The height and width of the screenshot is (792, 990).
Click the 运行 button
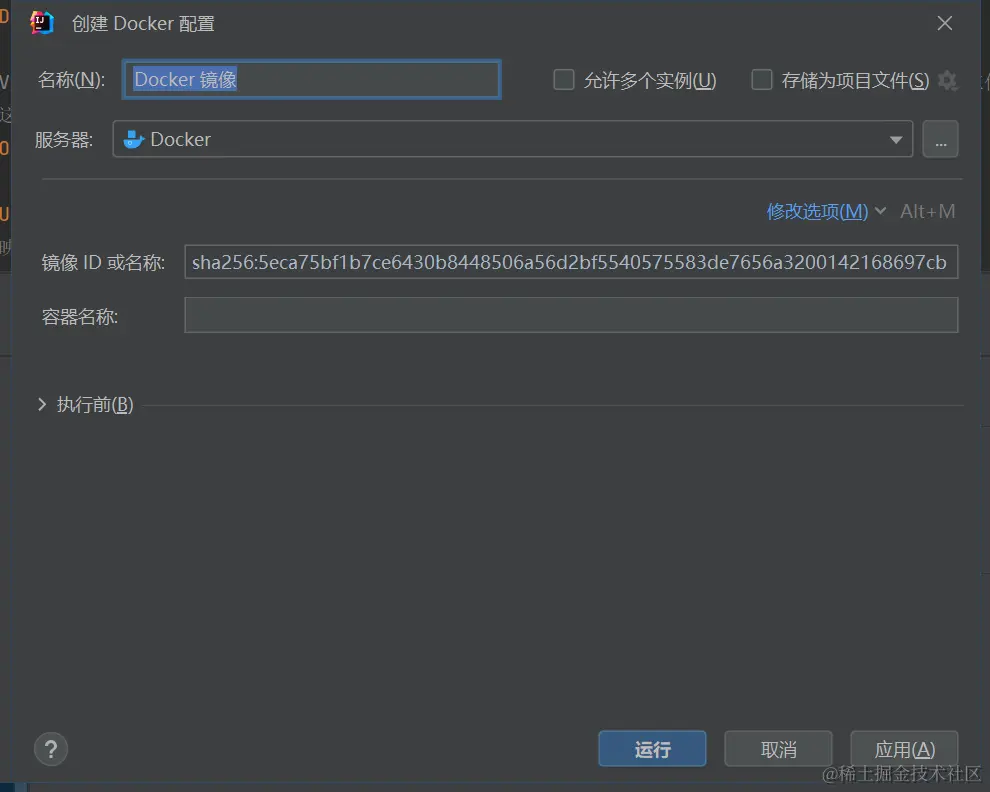[x=652, y=749]
